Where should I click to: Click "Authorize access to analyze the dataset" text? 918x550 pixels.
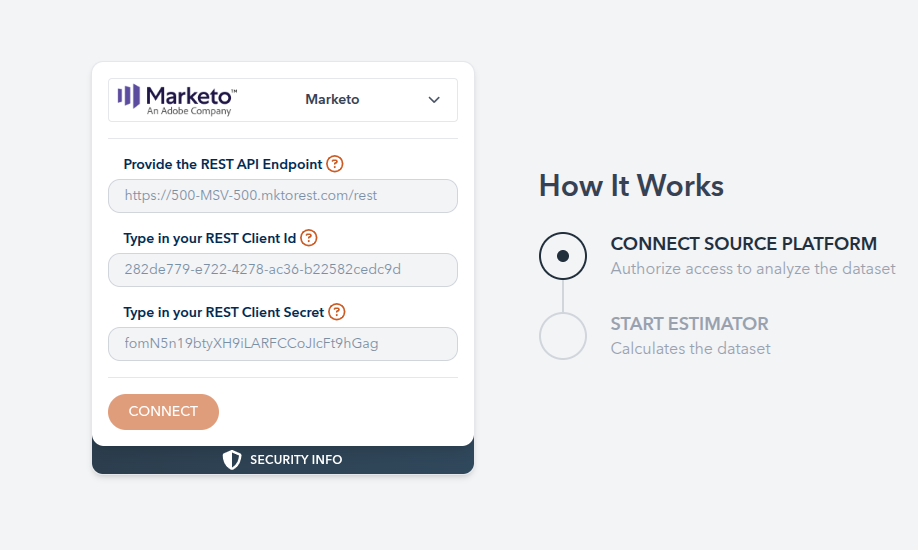click(752, 269)
